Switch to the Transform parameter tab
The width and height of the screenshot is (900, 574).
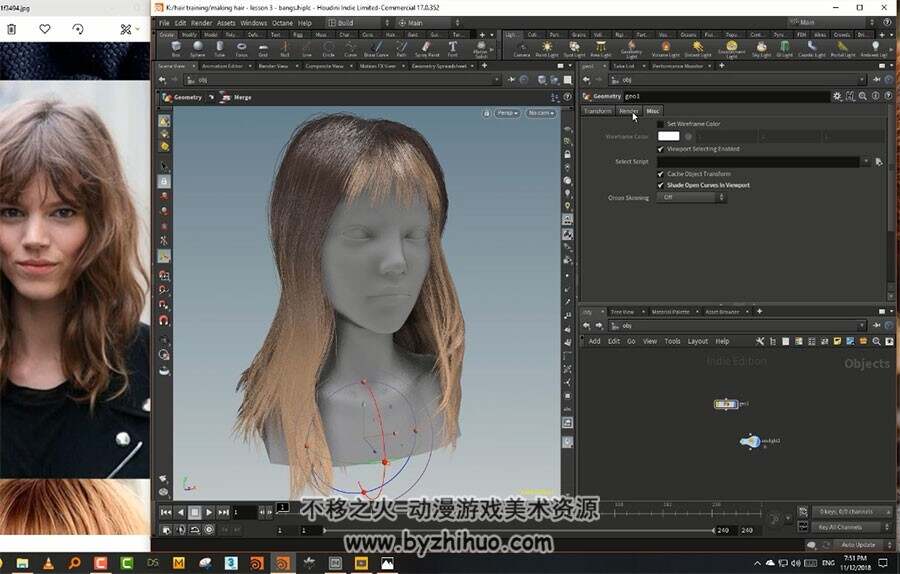(x=598, y=111)
